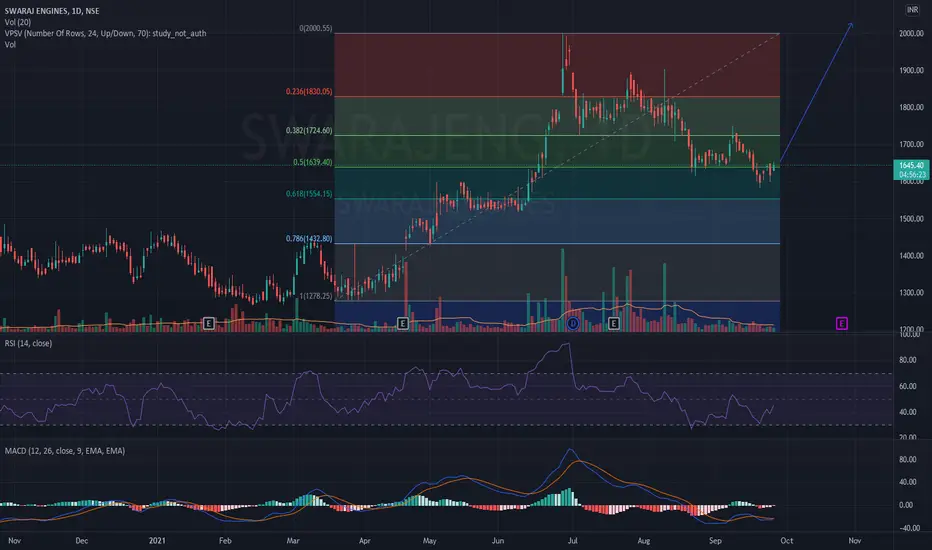932x550 pixels.
Task: Click the 1300.00 price axis label
Action: [911, 293]
